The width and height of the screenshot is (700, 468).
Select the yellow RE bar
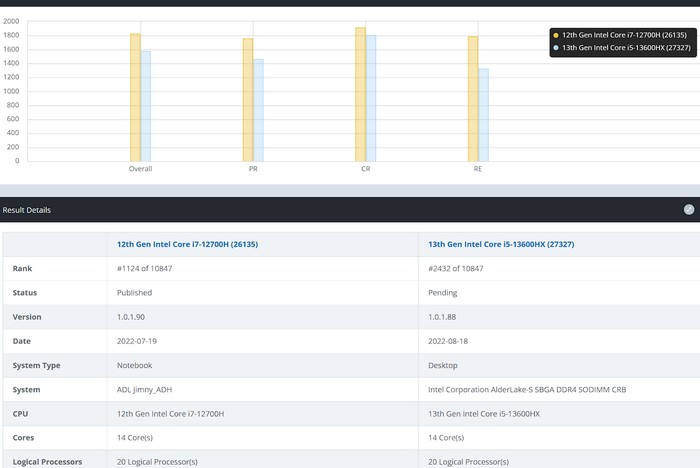(x=473, y=99)
